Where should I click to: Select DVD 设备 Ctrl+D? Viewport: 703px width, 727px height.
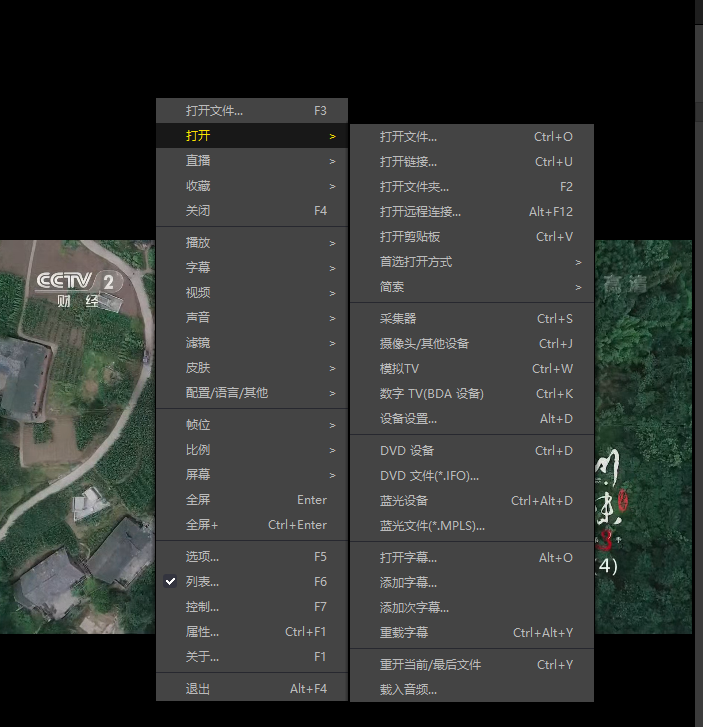click(x=472, y=451)
